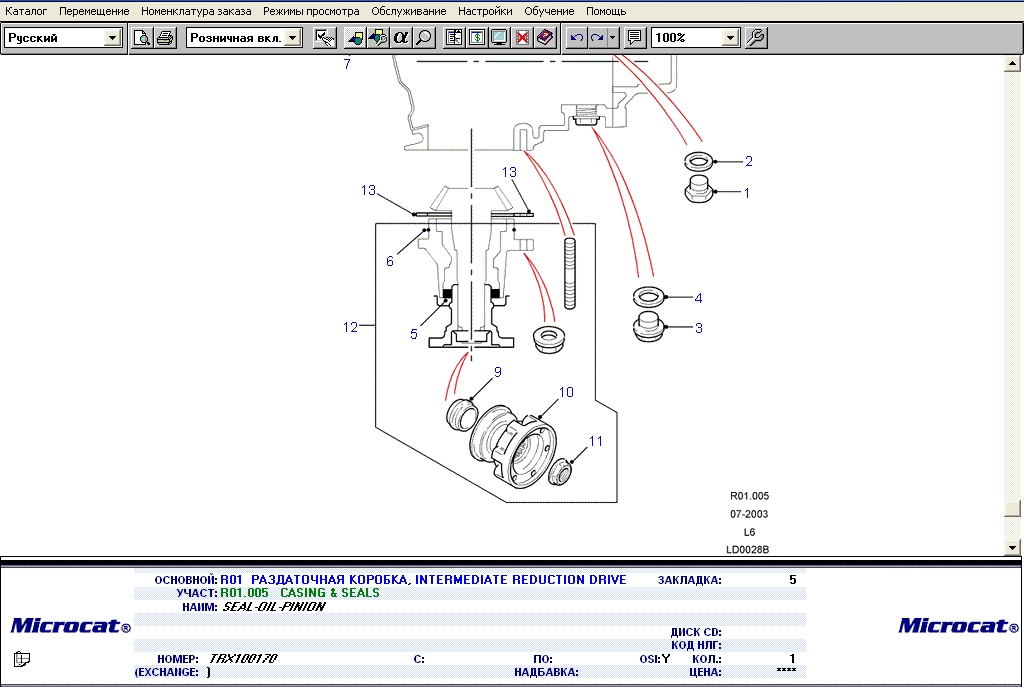Viewport: 1024px width, 687px height.
Task: Open the Обучение menu
Action: click(549, 11)
